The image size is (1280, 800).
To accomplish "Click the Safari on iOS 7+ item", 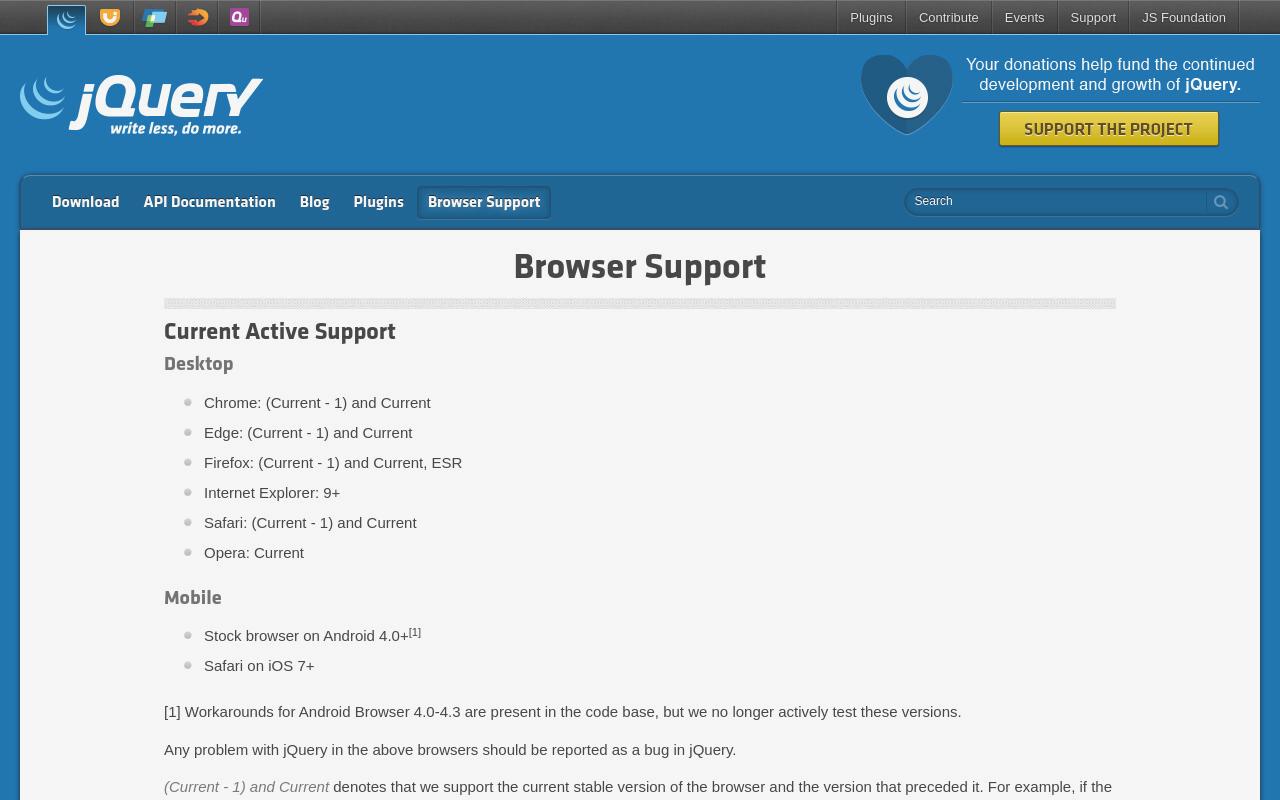I will (259, 665).
